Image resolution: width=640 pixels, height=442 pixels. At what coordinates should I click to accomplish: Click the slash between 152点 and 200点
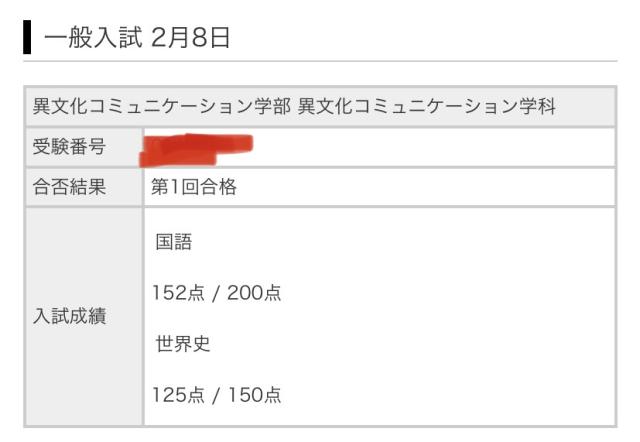[x=217, y=293]
